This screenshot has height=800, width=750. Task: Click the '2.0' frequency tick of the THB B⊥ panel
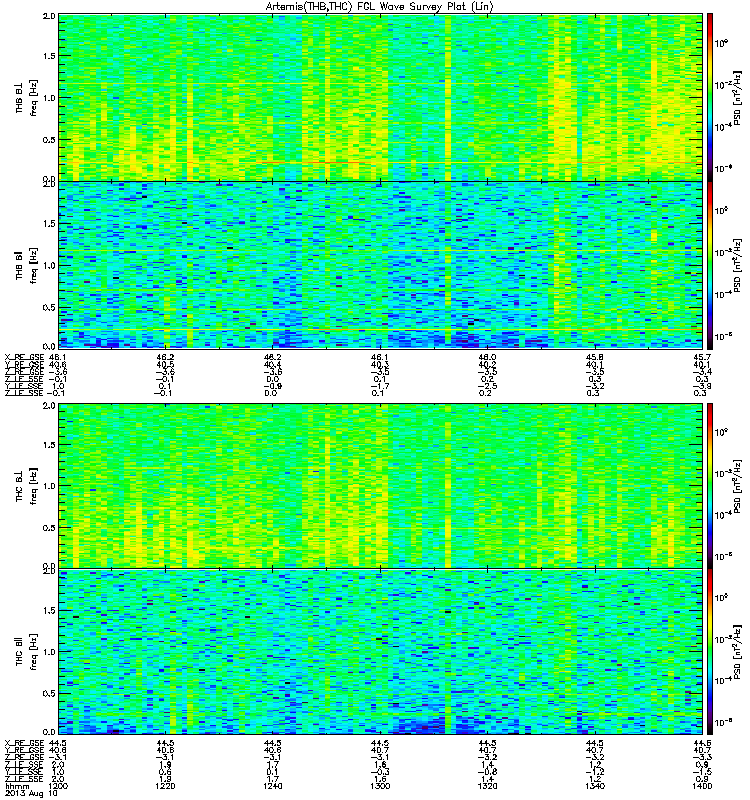click(x=49, y=16)
